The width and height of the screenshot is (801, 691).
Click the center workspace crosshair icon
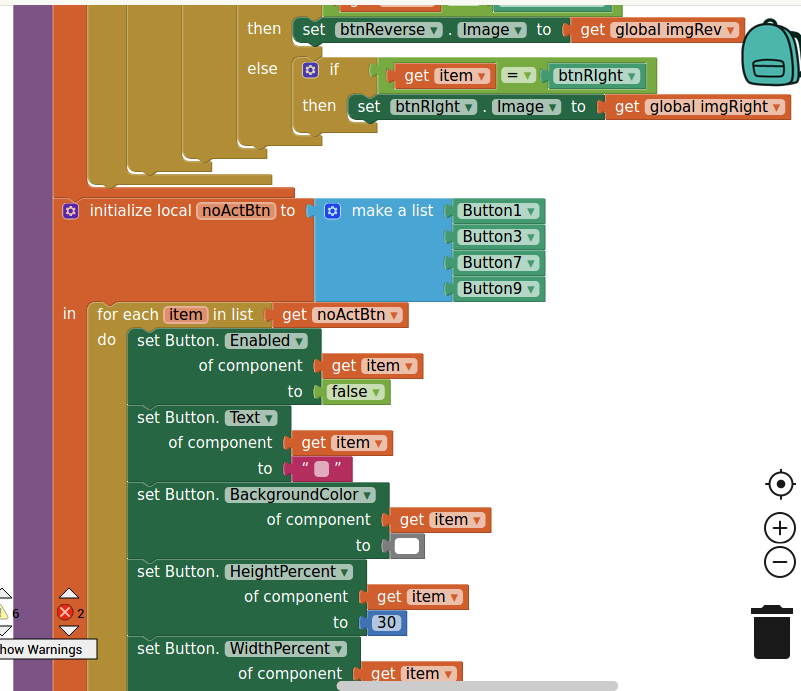click(x=780, y=485)
